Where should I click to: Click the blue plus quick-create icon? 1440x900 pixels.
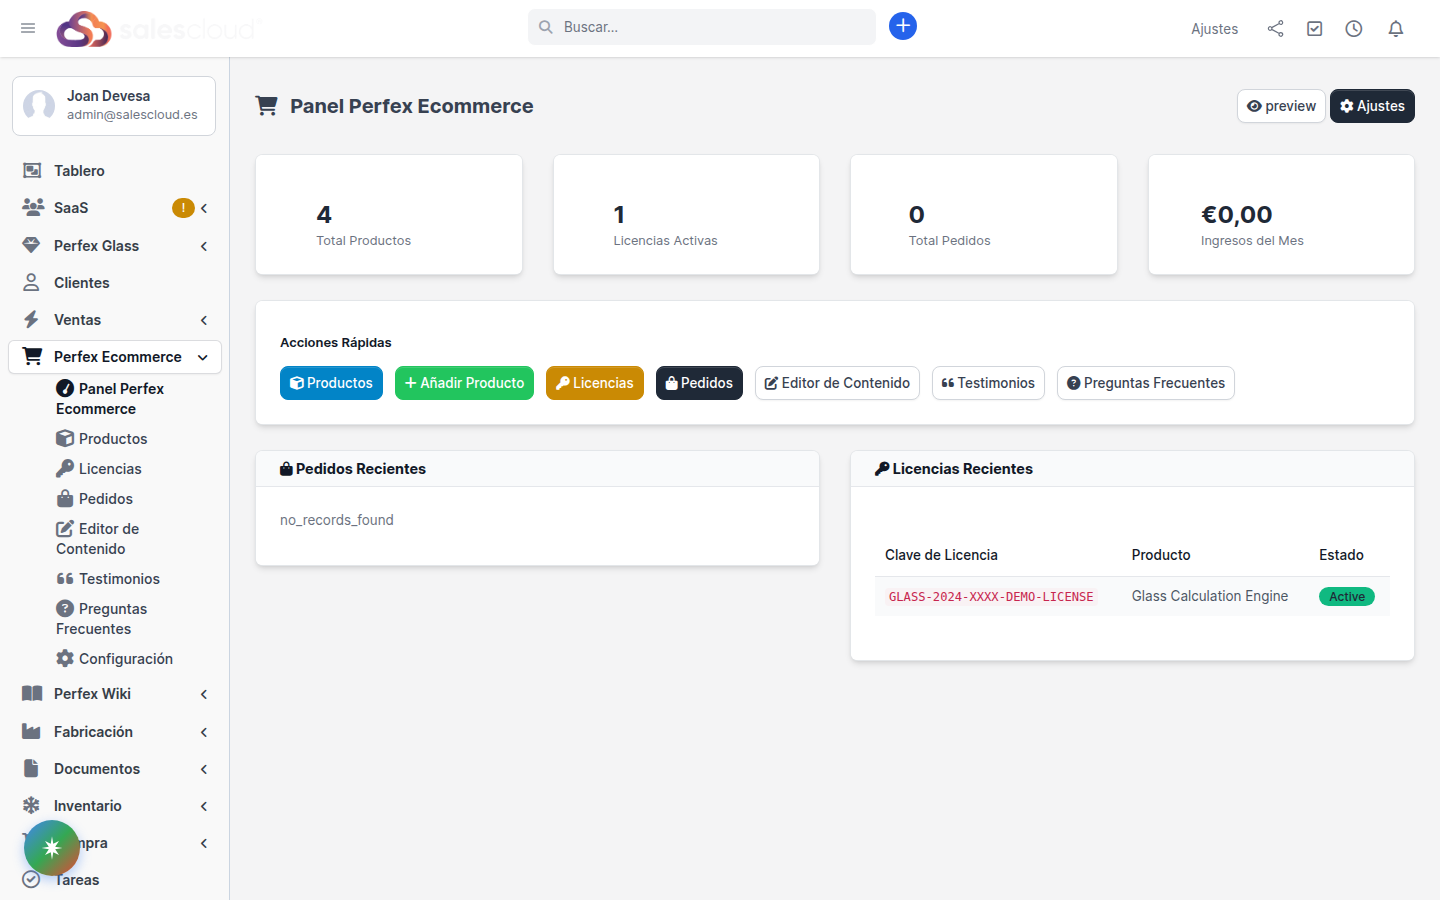[902, 27]
